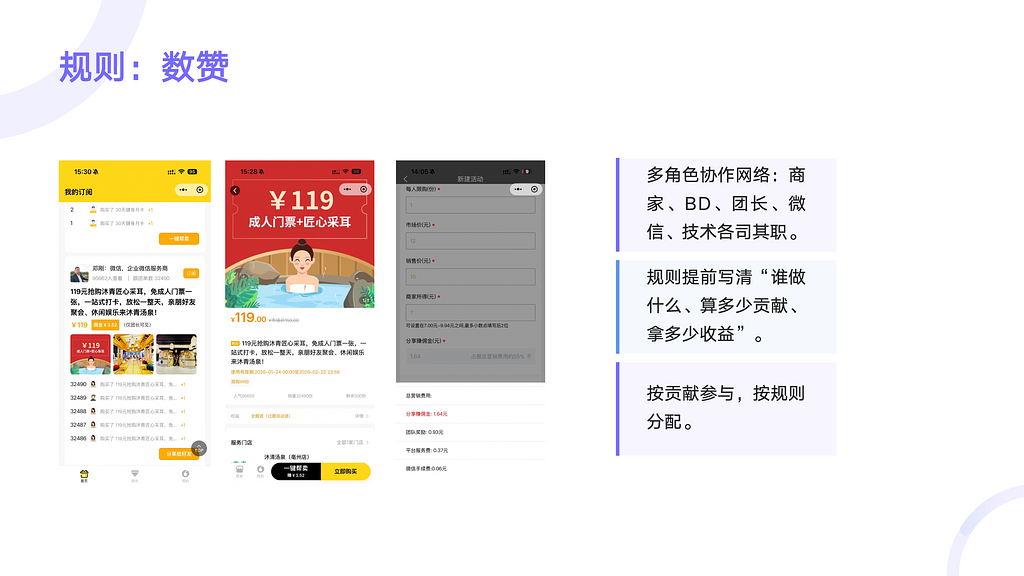Click the 商家所得(元) input field
Screen dimensions: 1024x576
click(470, 313)
